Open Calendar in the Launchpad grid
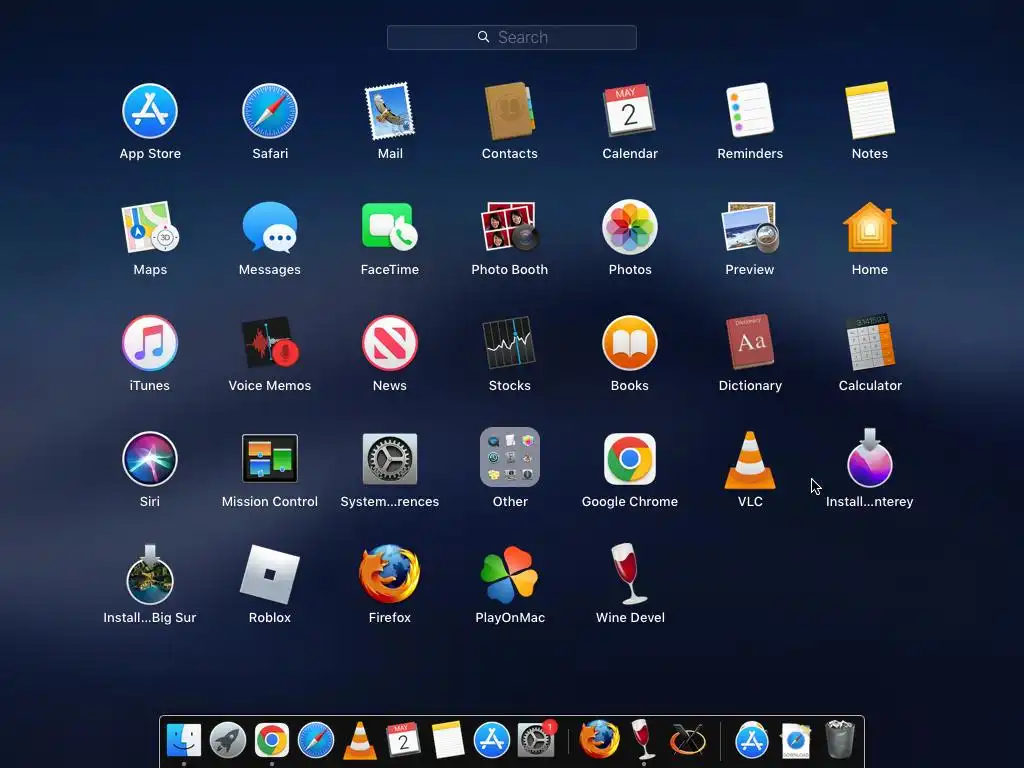Viewport: 1024px width, 768px height. click(630, 111)
